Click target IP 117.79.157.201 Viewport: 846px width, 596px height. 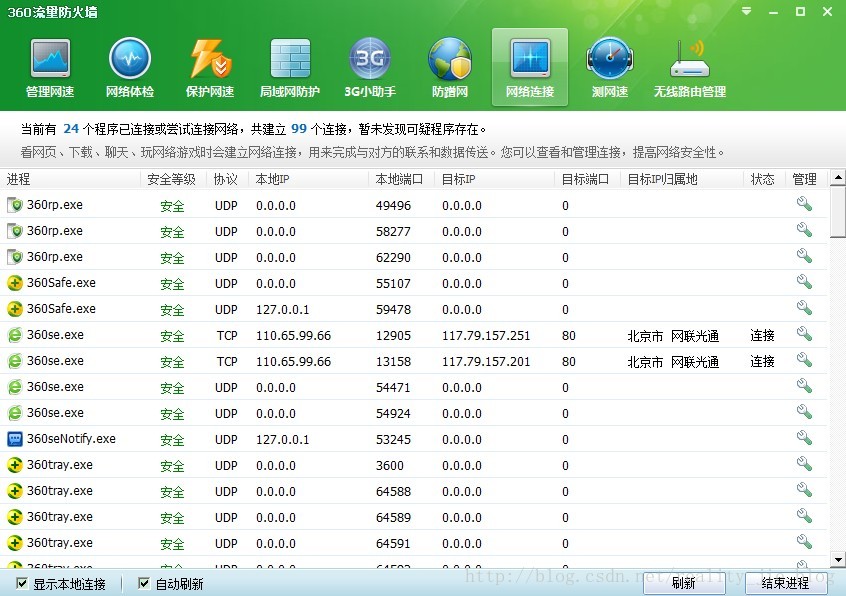(486, 361)
